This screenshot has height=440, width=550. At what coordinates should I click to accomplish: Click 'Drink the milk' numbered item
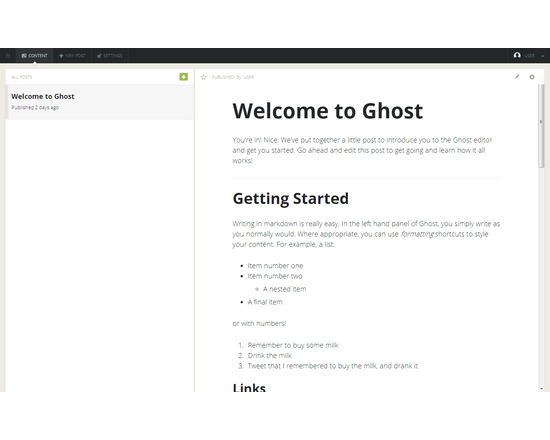[x=269, y=355]
